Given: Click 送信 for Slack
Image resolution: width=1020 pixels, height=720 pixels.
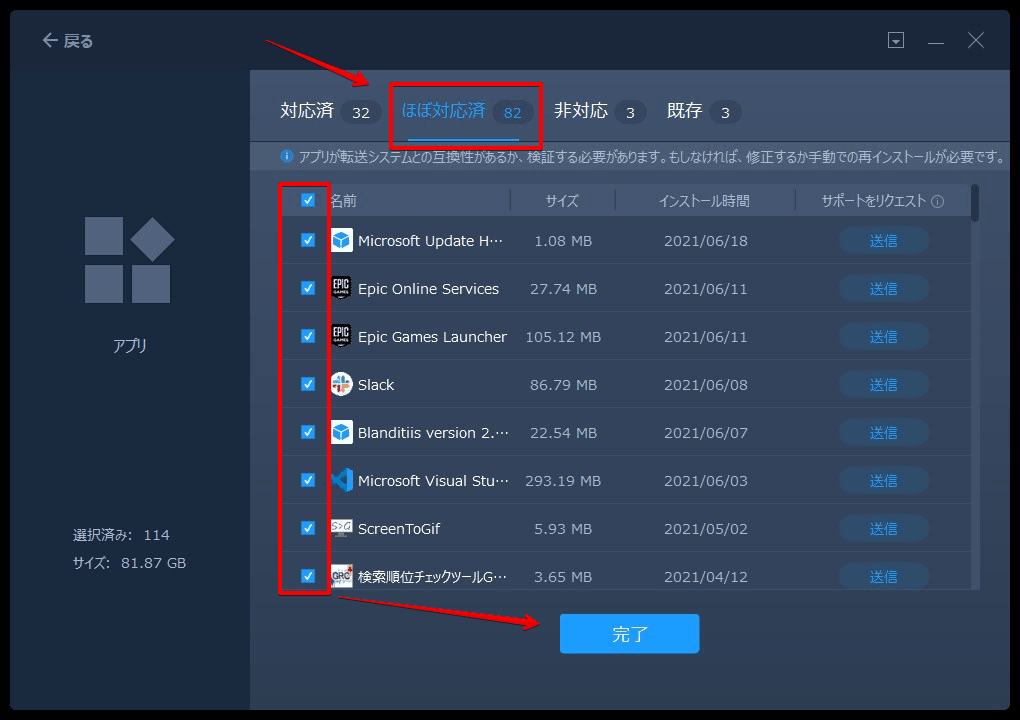Looking at the screenshot, I should pos(883,385).
